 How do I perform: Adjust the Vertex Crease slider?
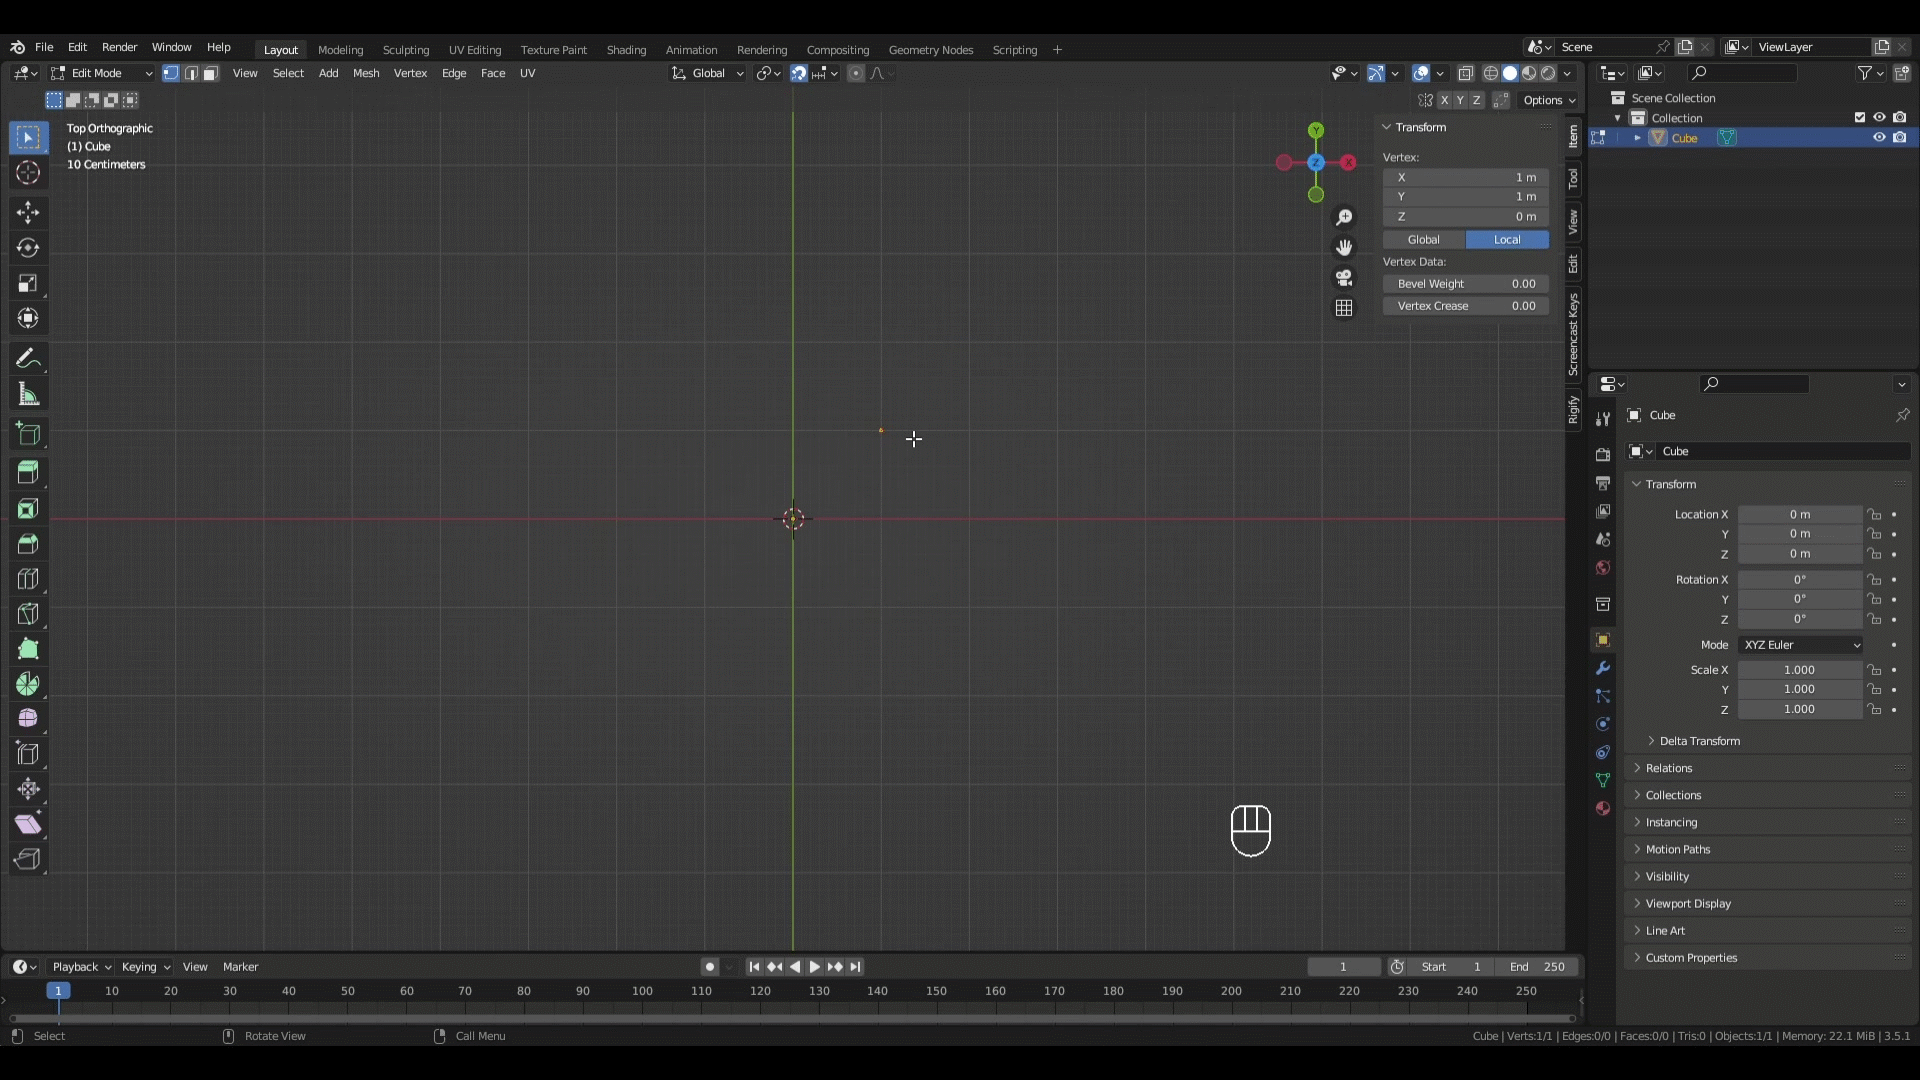(x=1466, y=306)
